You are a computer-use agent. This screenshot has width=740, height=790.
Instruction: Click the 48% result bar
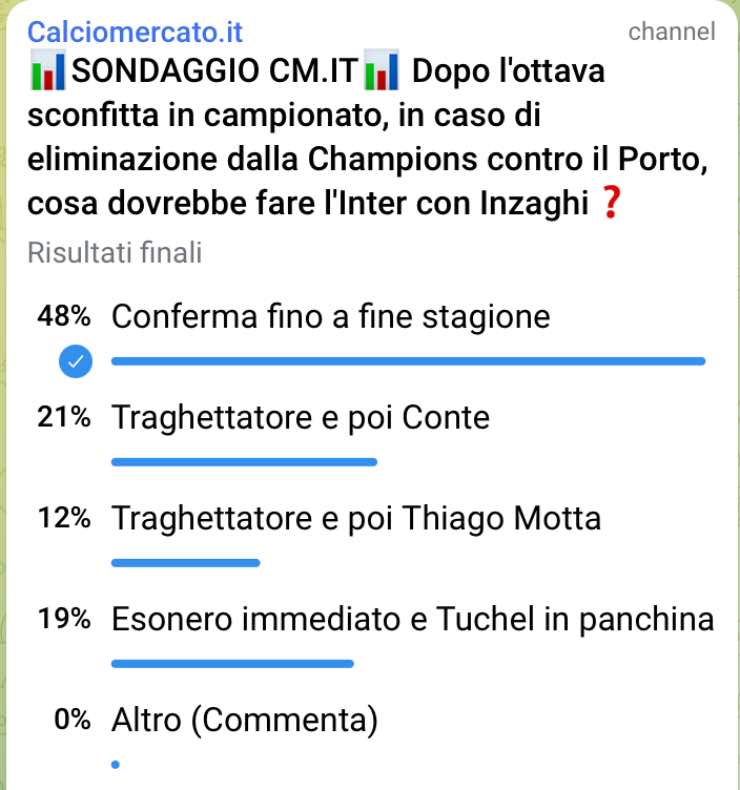[408, 361]
